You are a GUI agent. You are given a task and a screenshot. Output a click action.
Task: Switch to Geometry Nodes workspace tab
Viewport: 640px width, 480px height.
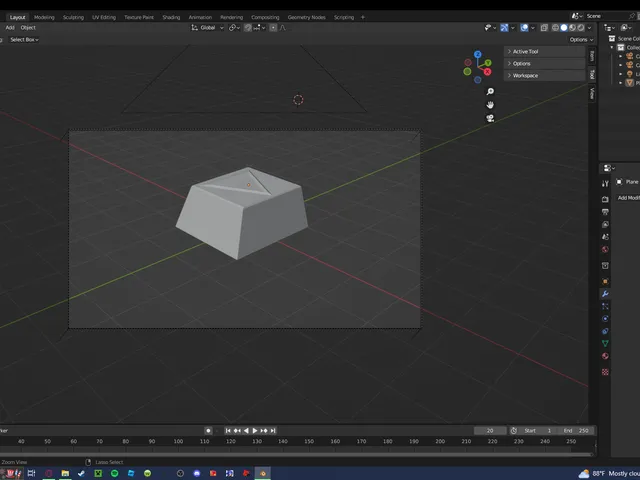pyautogui.click(x=307, y=17)
